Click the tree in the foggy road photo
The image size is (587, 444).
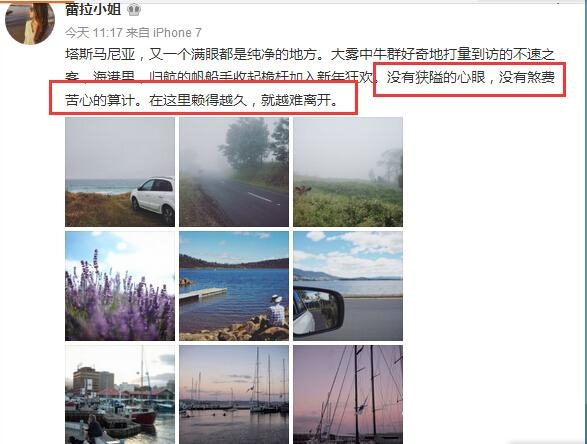click(245, 144)
